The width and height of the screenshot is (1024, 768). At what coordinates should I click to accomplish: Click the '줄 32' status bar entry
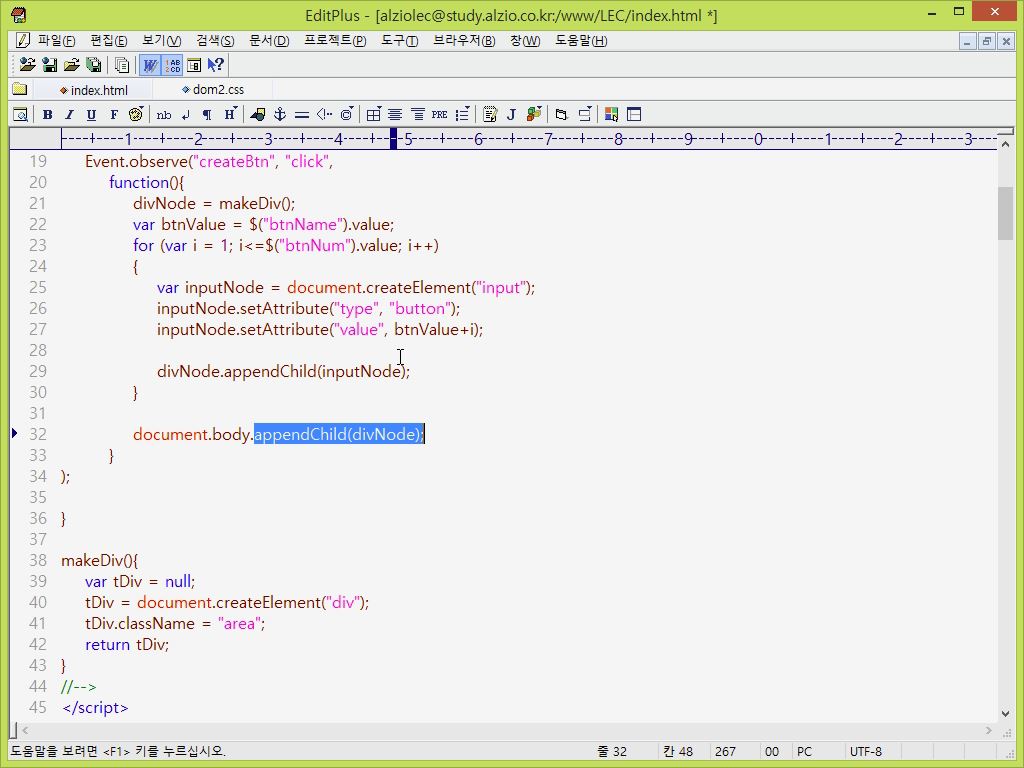coord(612,752)
